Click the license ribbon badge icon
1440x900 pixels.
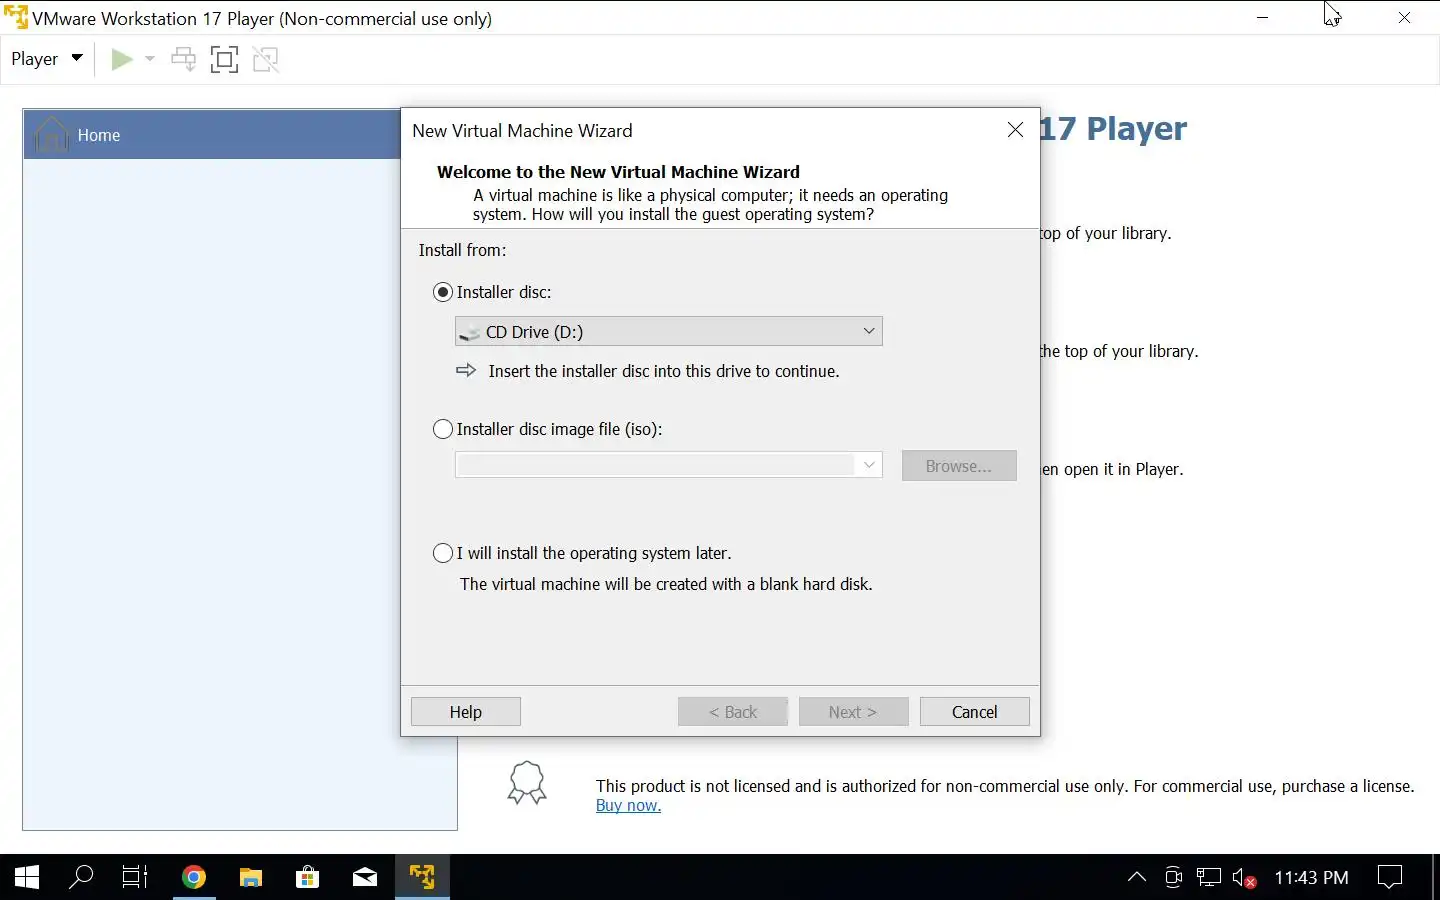coord(527,783)
